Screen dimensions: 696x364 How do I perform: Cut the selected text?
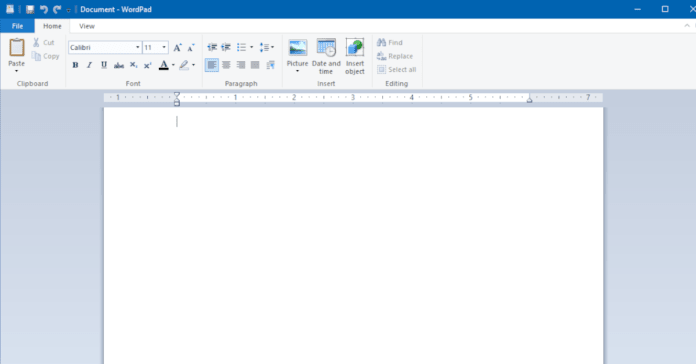44,43
